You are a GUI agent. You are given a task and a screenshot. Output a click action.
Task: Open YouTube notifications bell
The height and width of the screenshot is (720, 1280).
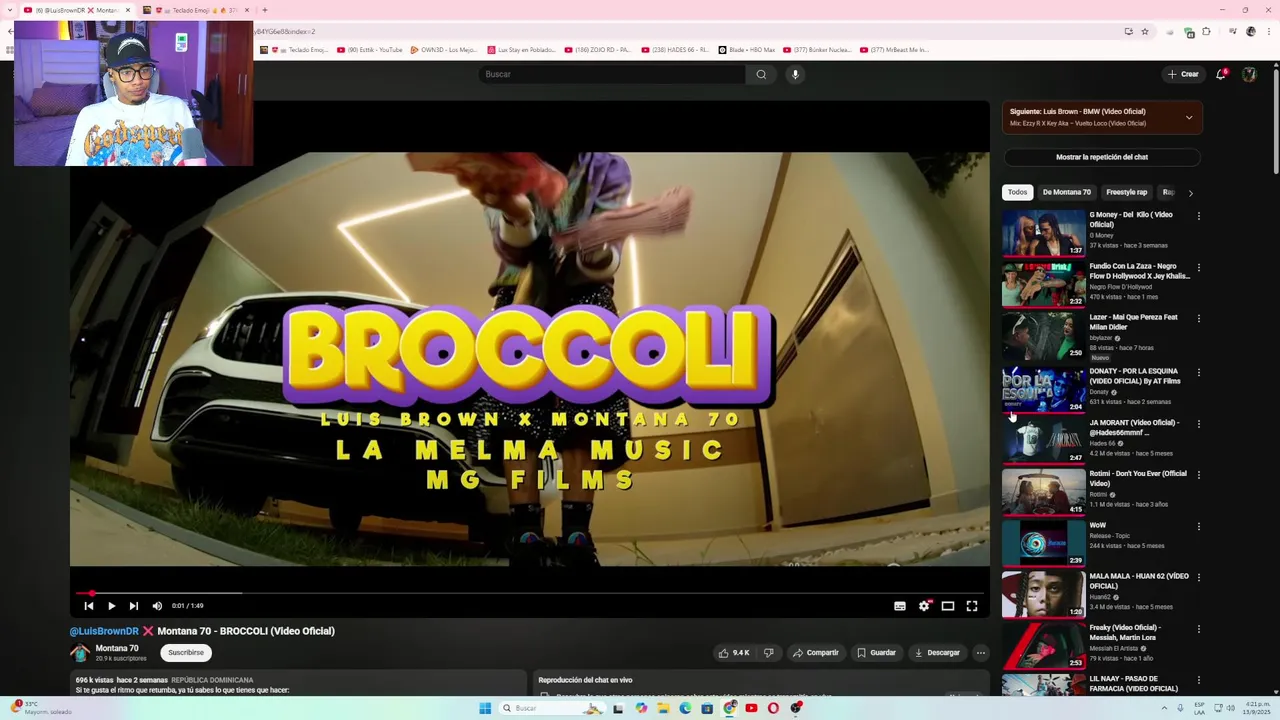coord(1221,74)
